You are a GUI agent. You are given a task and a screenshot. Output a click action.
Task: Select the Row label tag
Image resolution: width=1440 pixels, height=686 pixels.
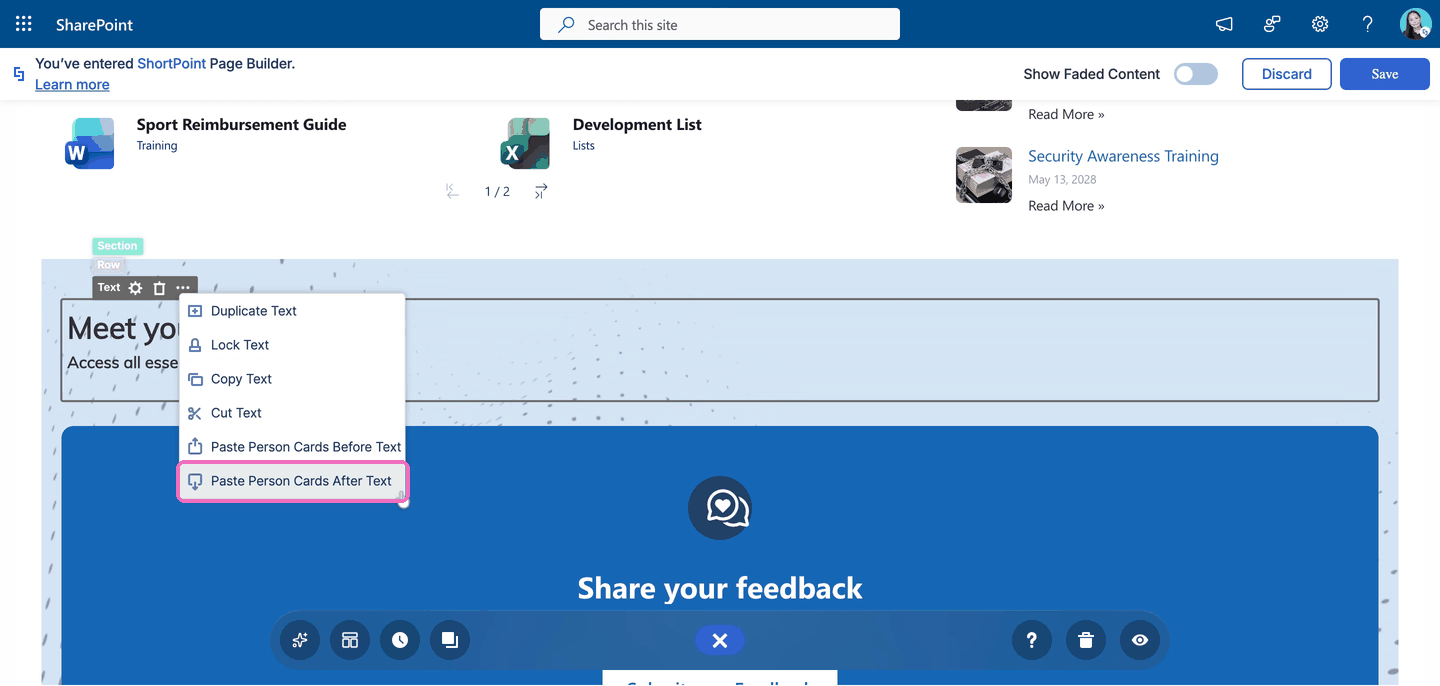point(109,265)
